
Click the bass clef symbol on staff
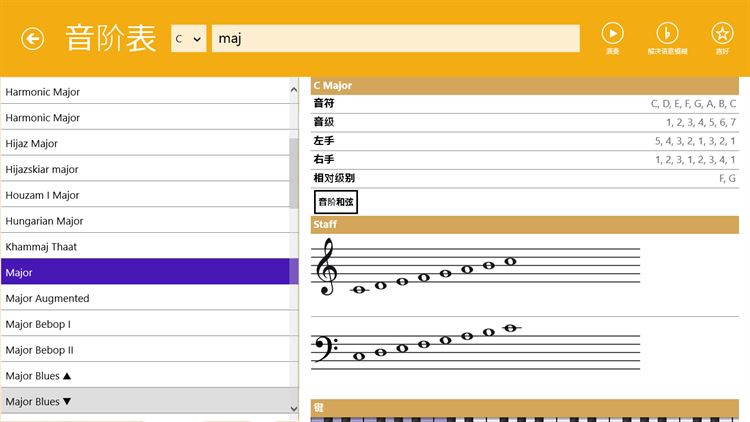326,349
